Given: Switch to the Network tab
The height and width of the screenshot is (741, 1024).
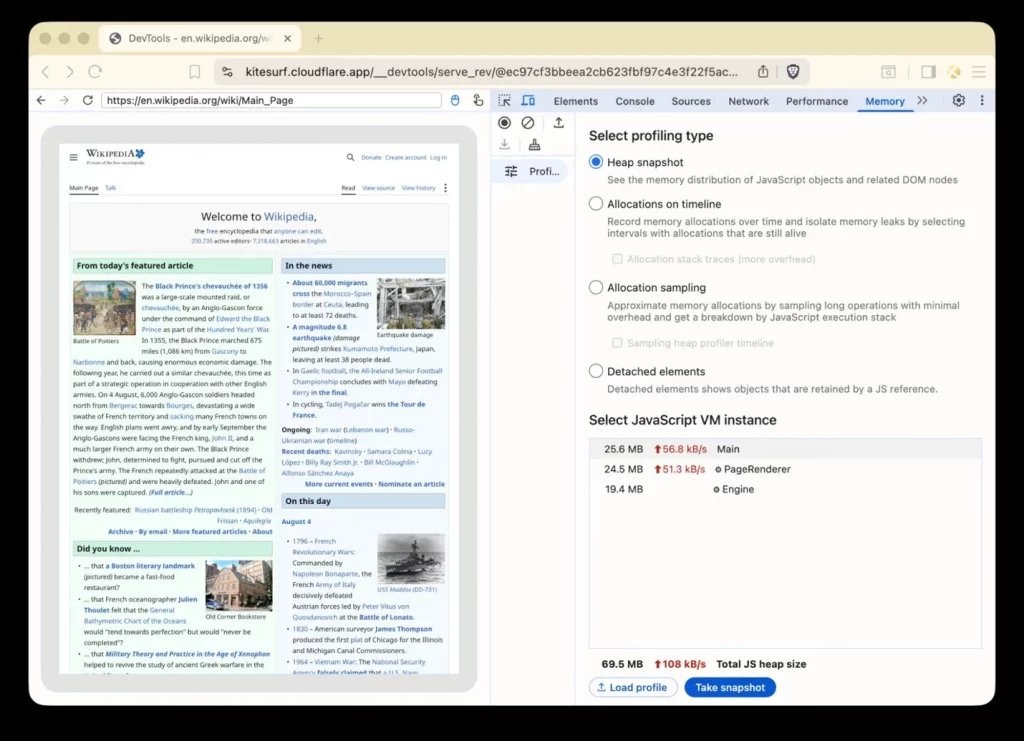Looking at the screenshot, I should click(748, 101).
